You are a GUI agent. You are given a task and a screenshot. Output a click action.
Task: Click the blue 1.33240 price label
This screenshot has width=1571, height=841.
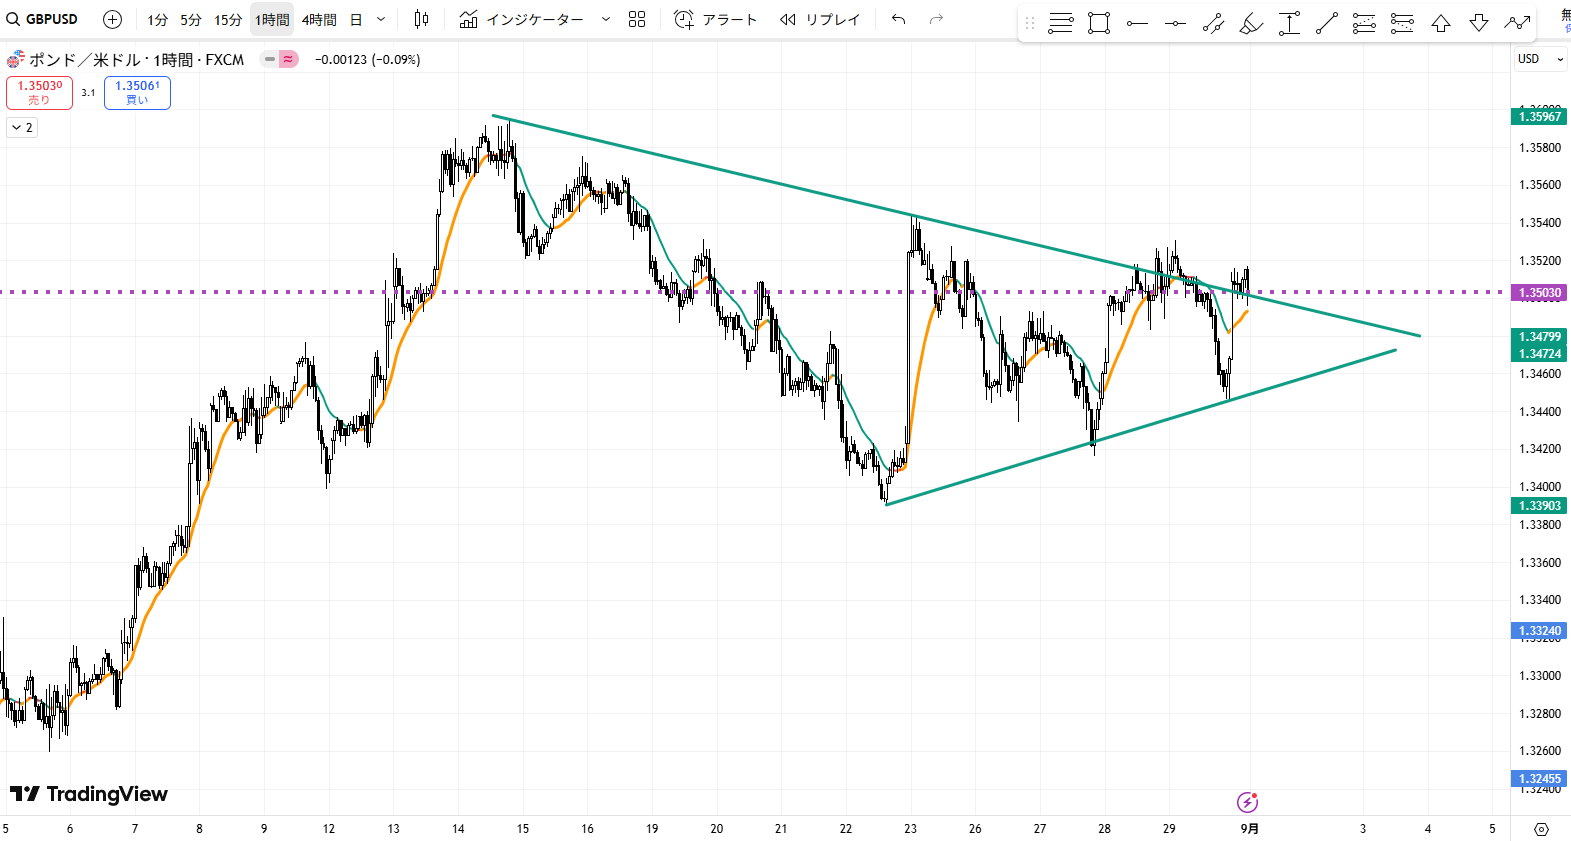(1539, 631)
